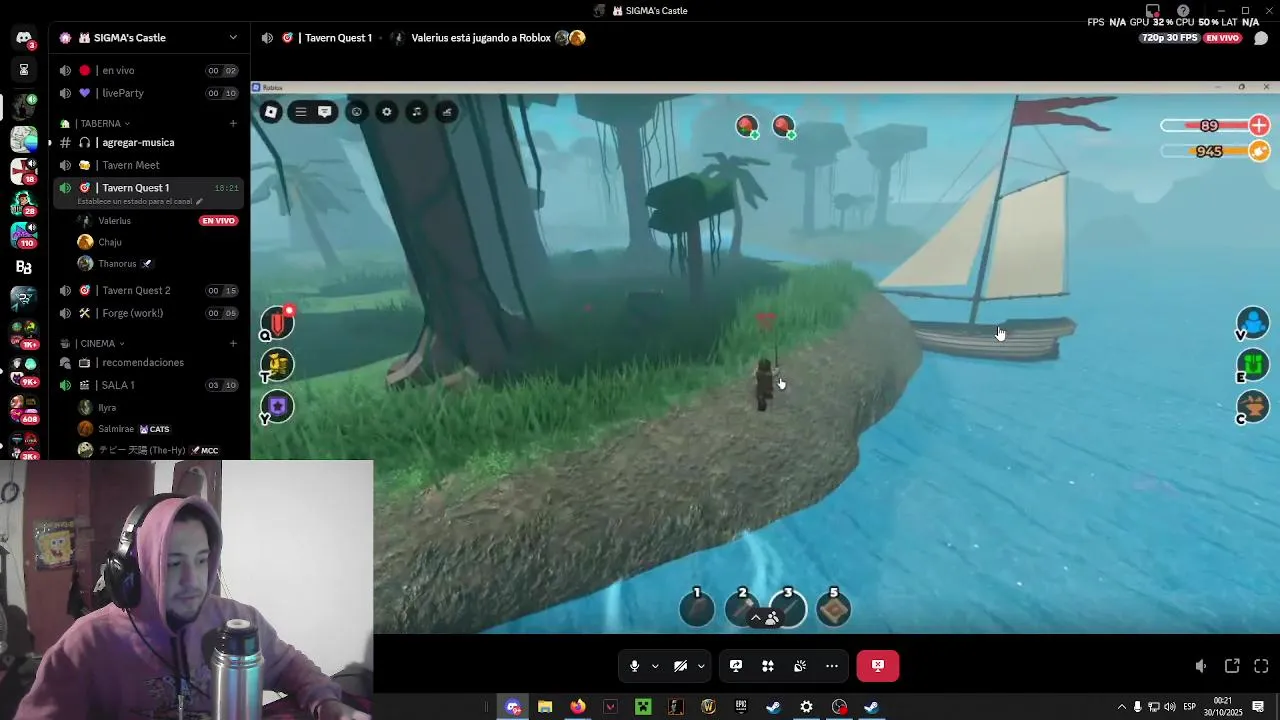
Task: Open more options ellipsis in call bar
Action: (832, 666)
